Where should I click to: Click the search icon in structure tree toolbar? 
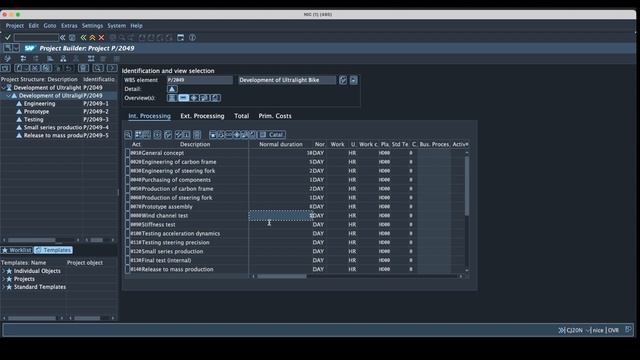[x=98, y=68]
